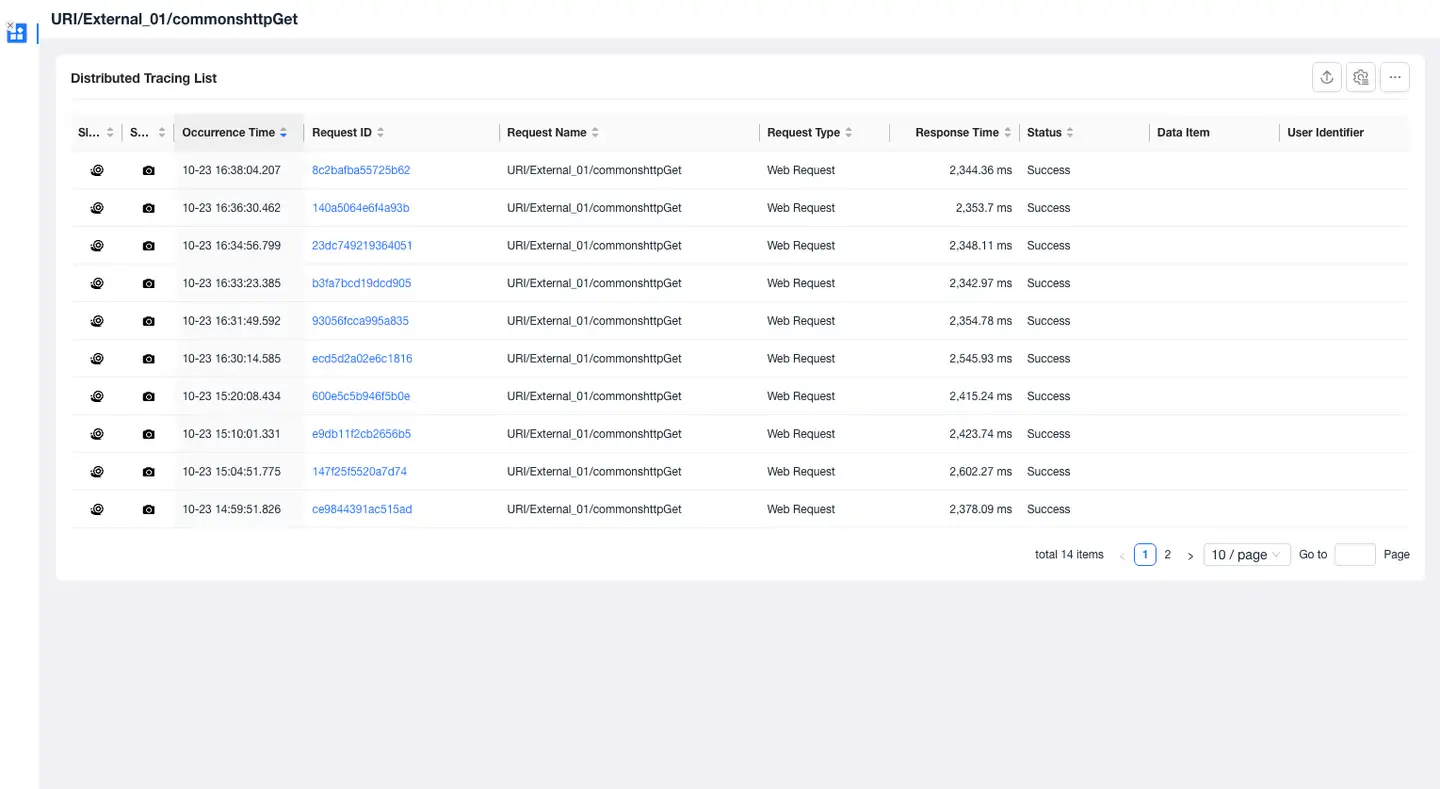Click the export/upload icon above the tracing list

point(1326,77)
